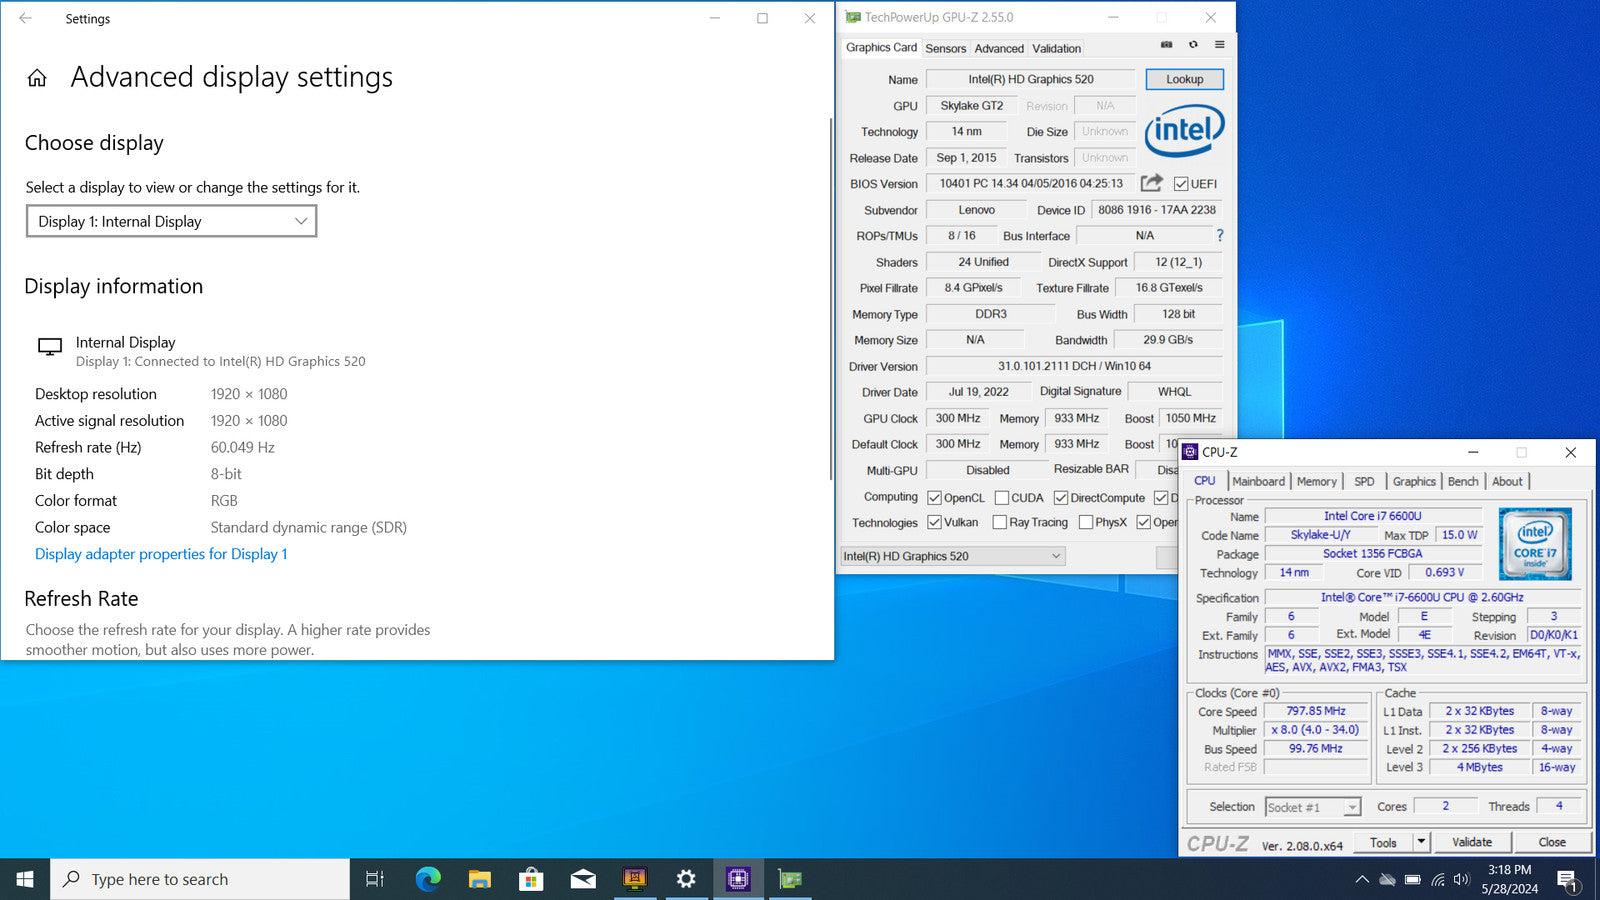This screenshot has width=1600, height=900.
Task: Switch to the Sensors tab in GPU-Z
Action: coord(945,48)
